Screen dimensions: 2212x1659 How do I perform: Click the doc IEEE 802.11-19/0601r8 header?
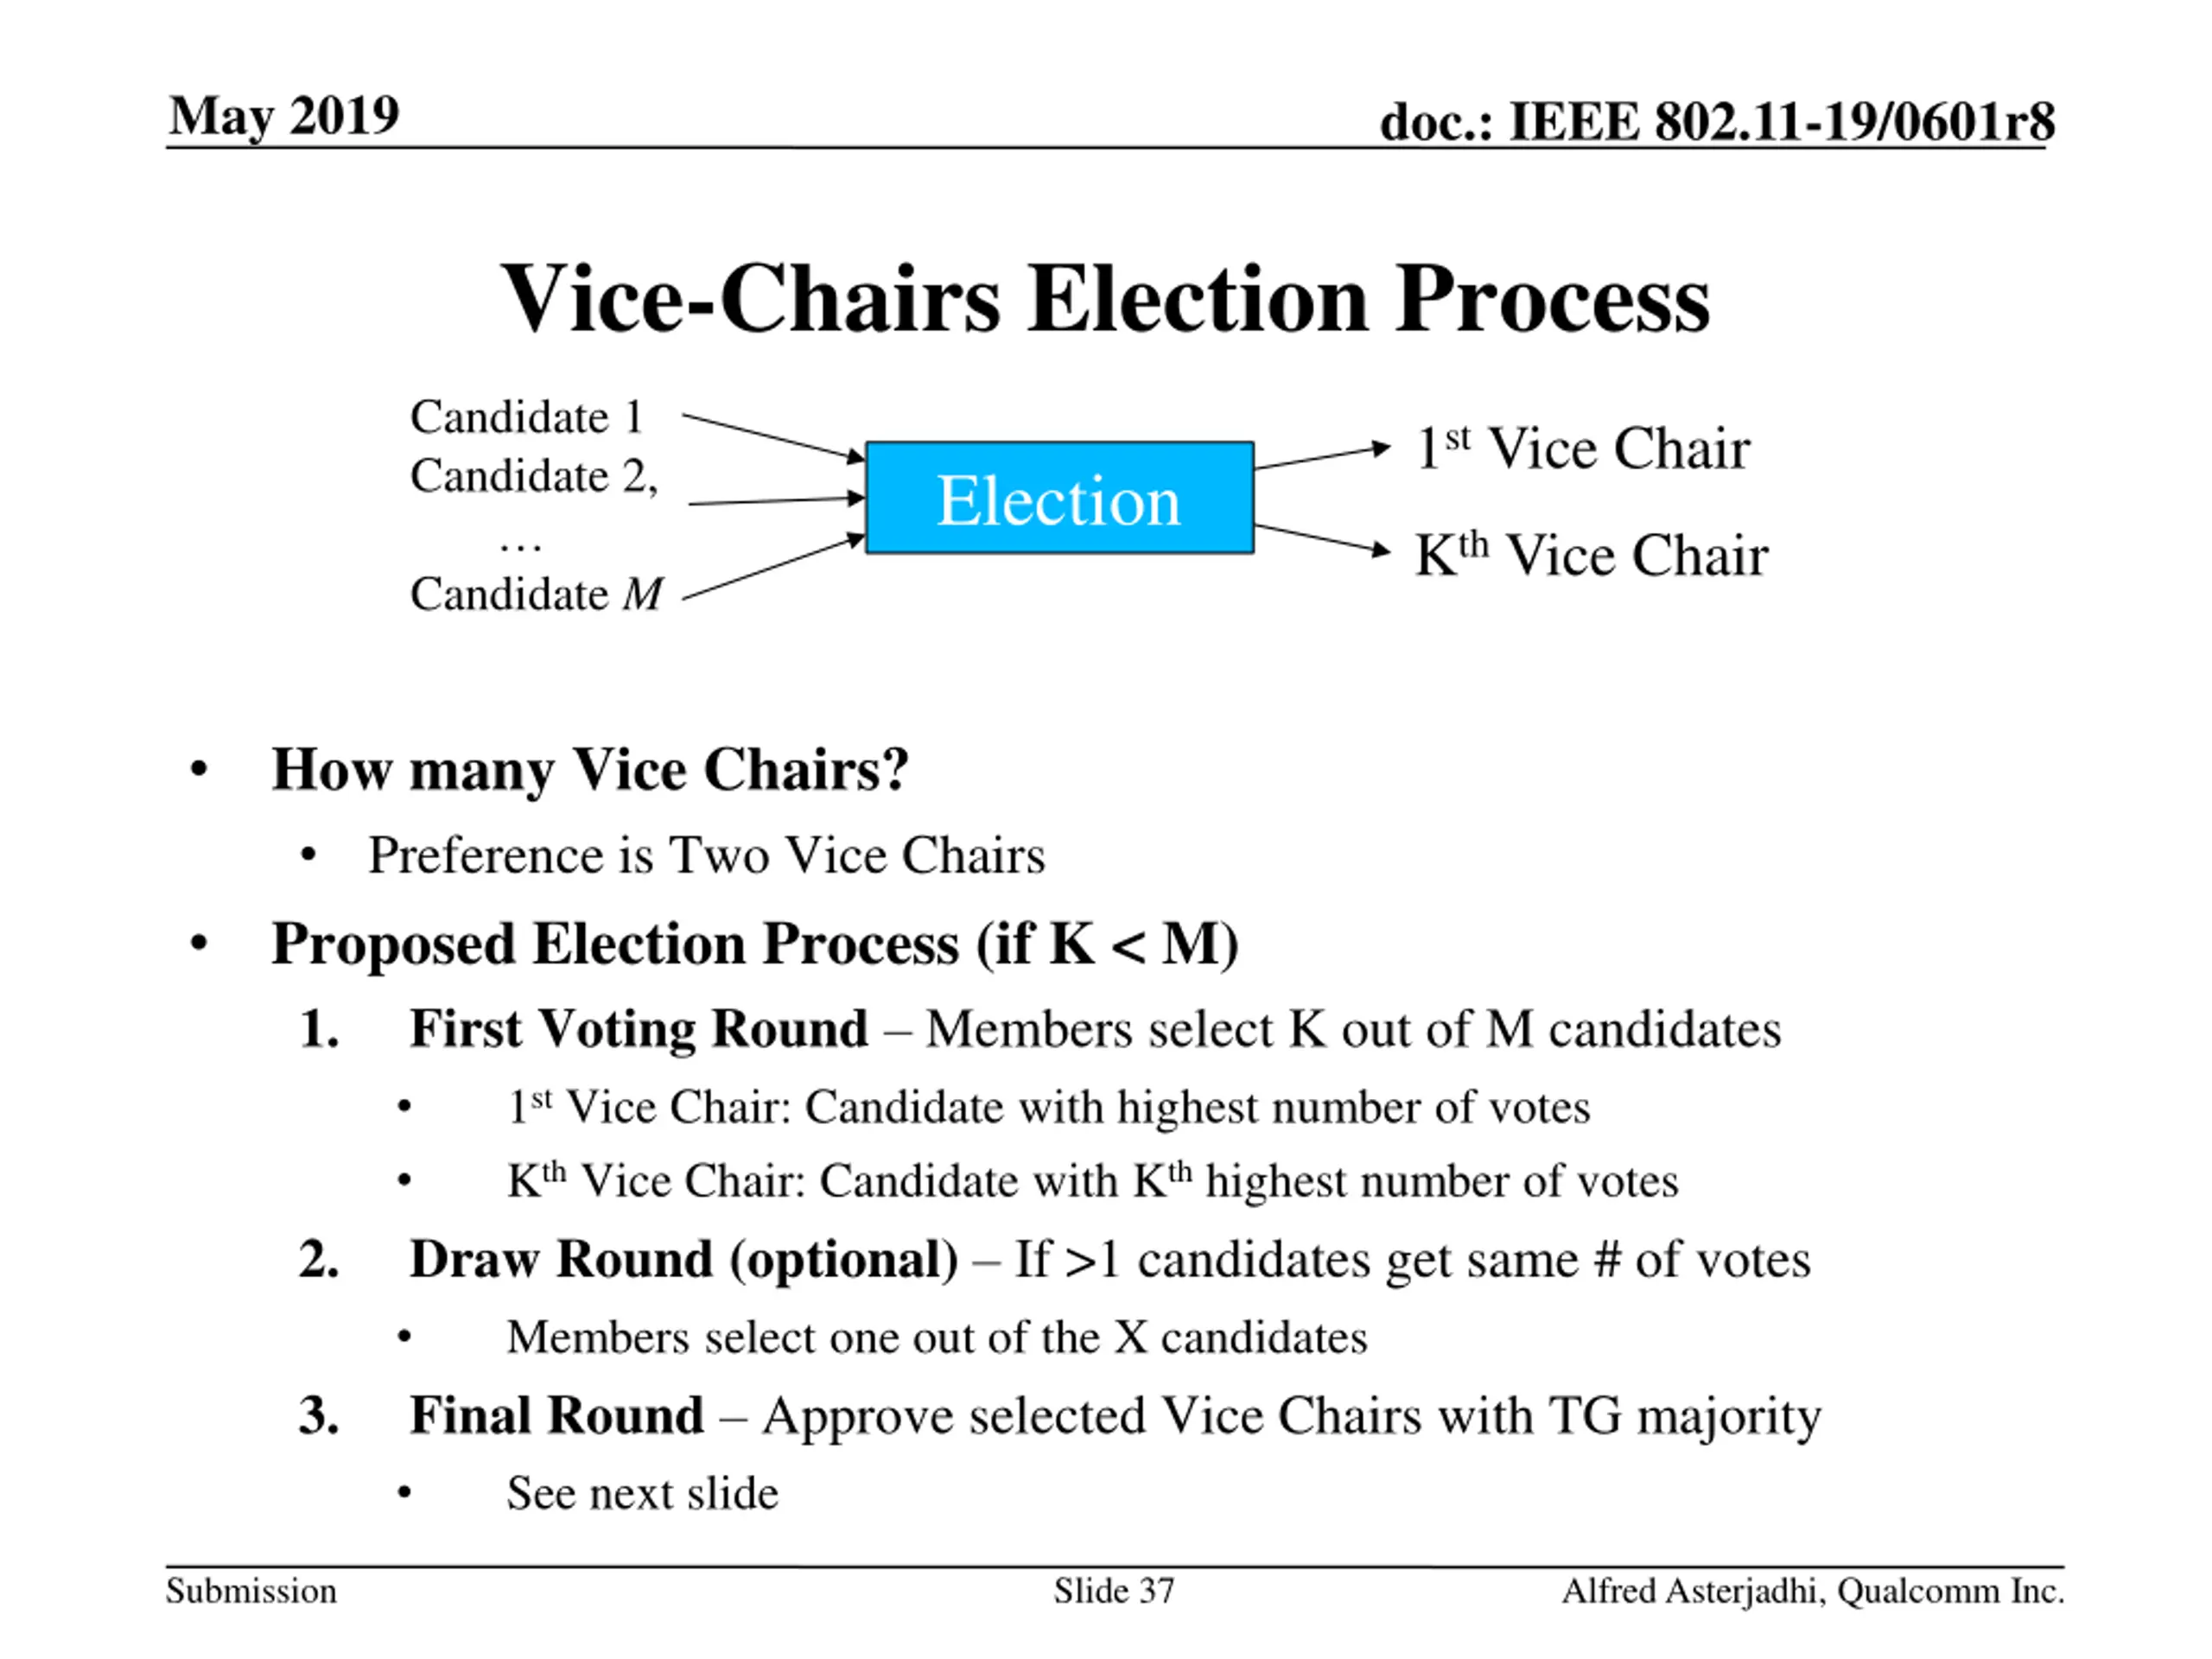point(1716,122)
